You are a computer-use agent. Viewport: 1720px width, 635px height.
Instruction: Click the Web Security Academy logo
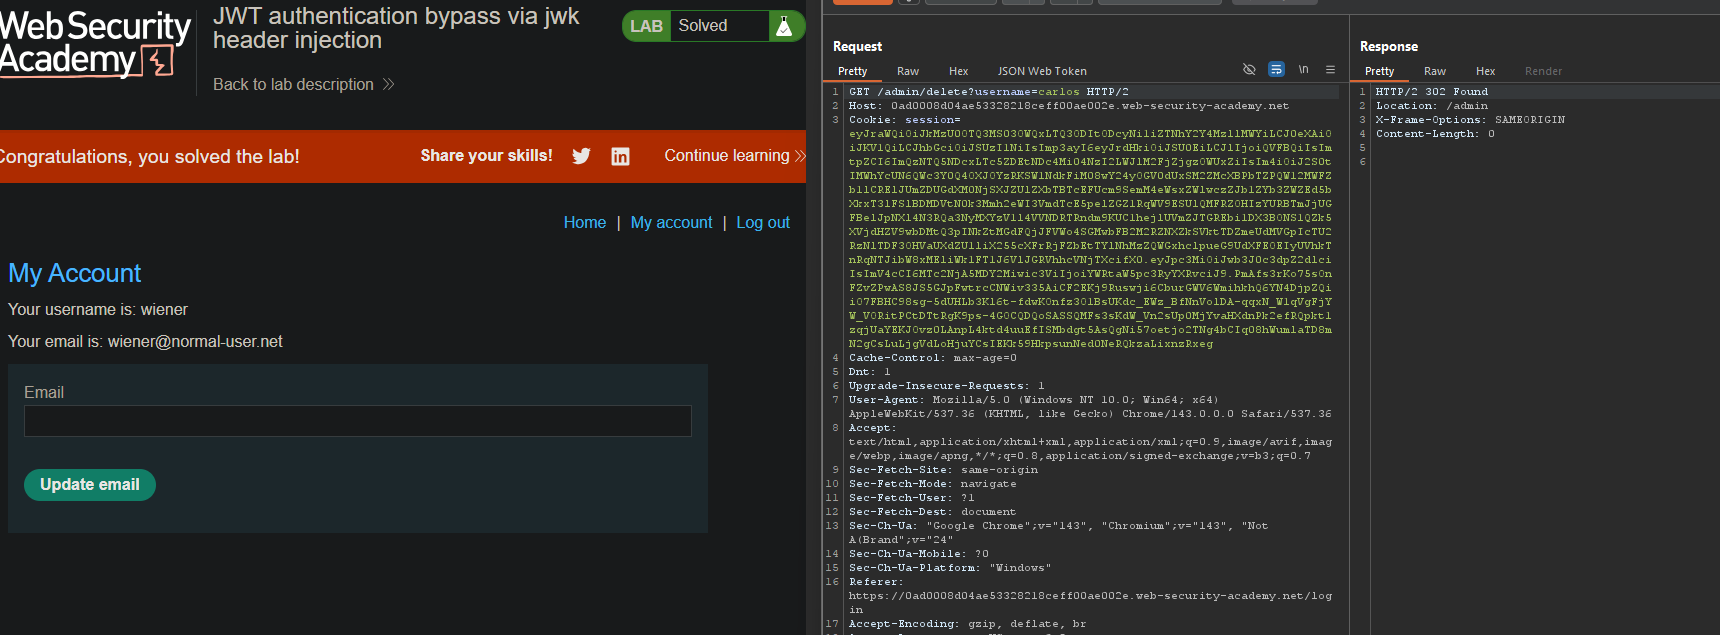[95, 43]
